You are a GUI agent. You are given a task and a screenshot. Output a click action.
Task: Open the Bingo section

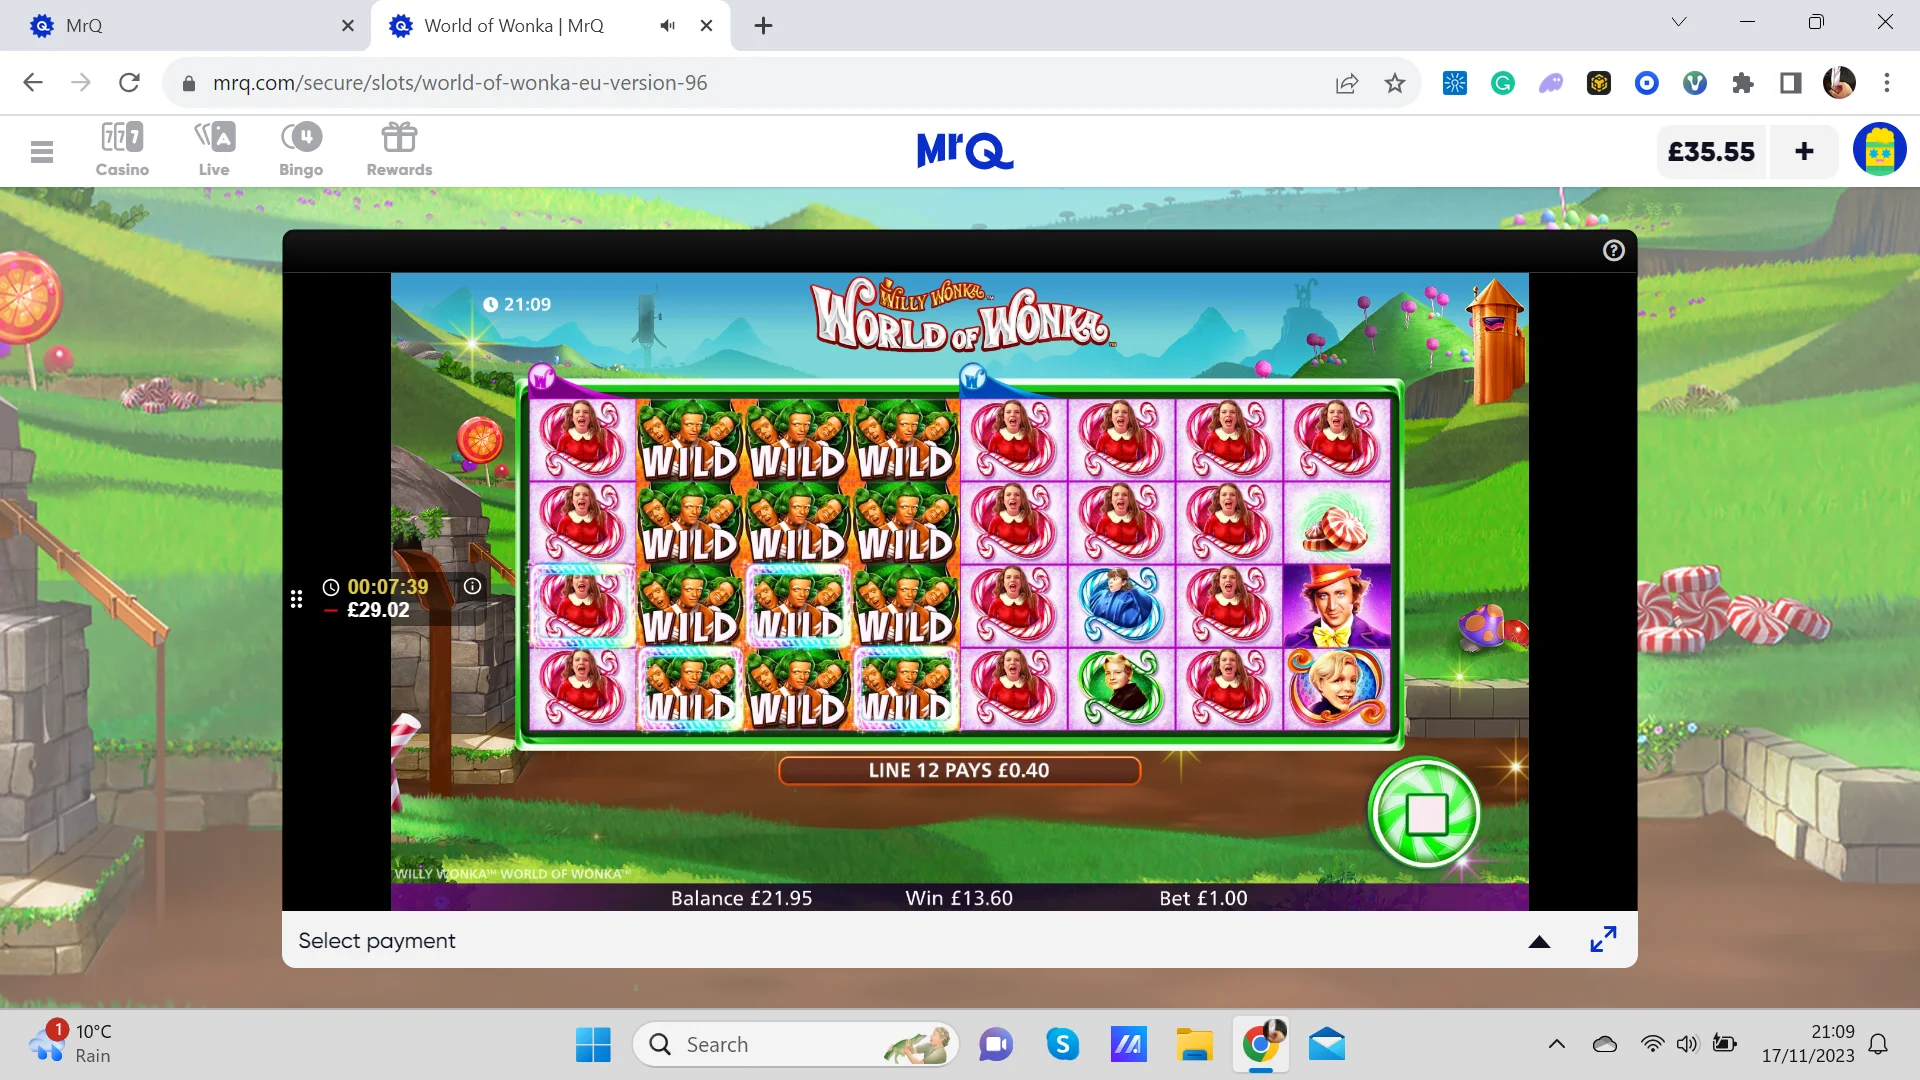point(301,150)
